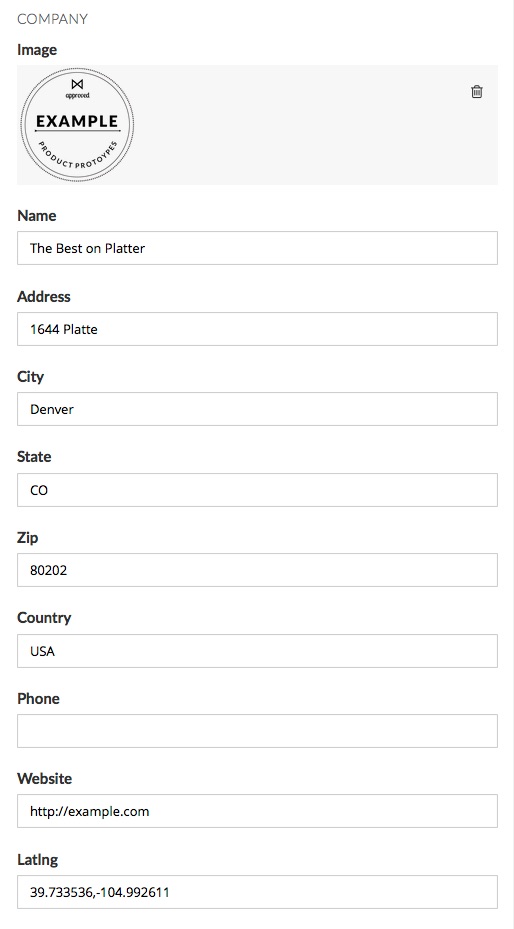Click the Country field showing USA
Viewport: 514px width, 929px height.
tap(257, 651)
